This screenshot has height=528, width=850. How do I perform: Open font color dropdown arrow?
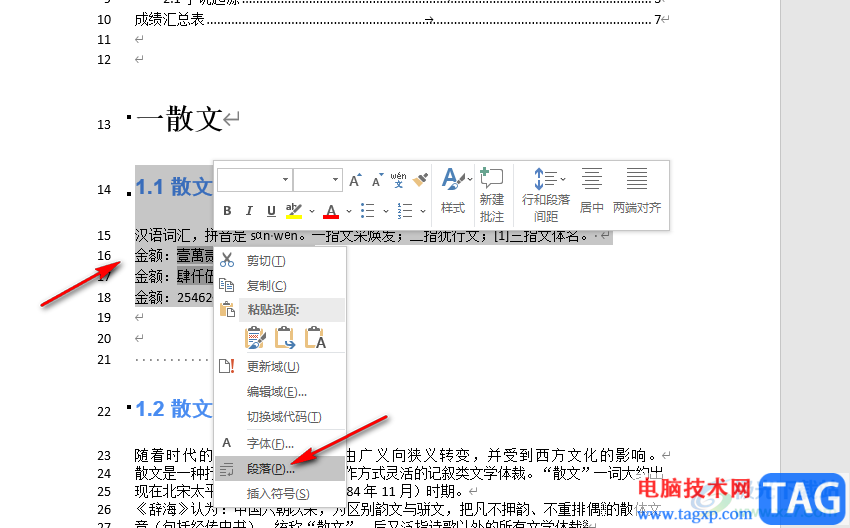click(x=349, y=211)
